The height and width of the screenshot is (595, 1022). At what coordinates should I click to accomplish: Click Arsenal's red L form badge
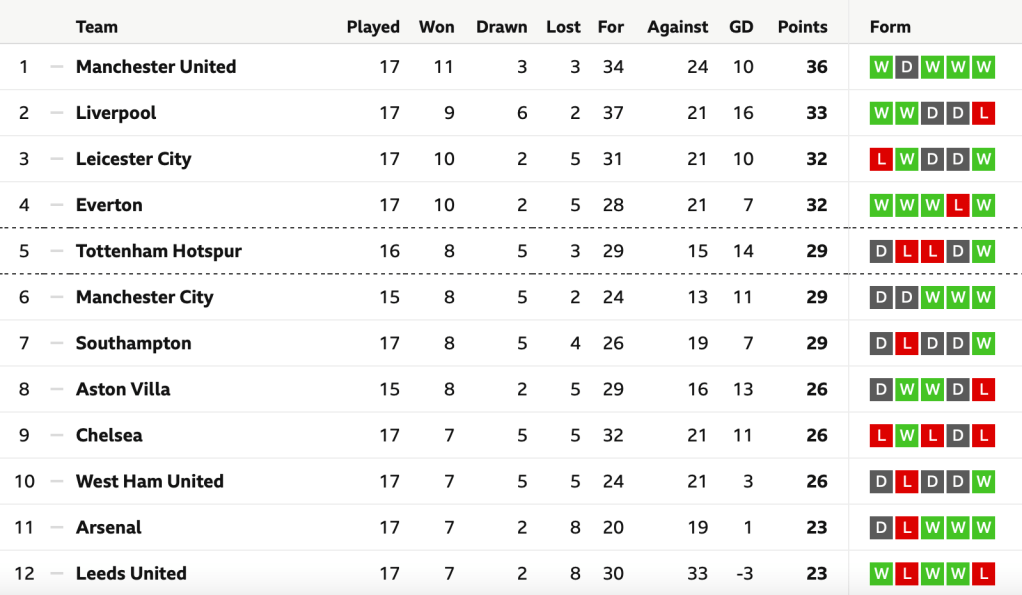click(x=907, y=527)
